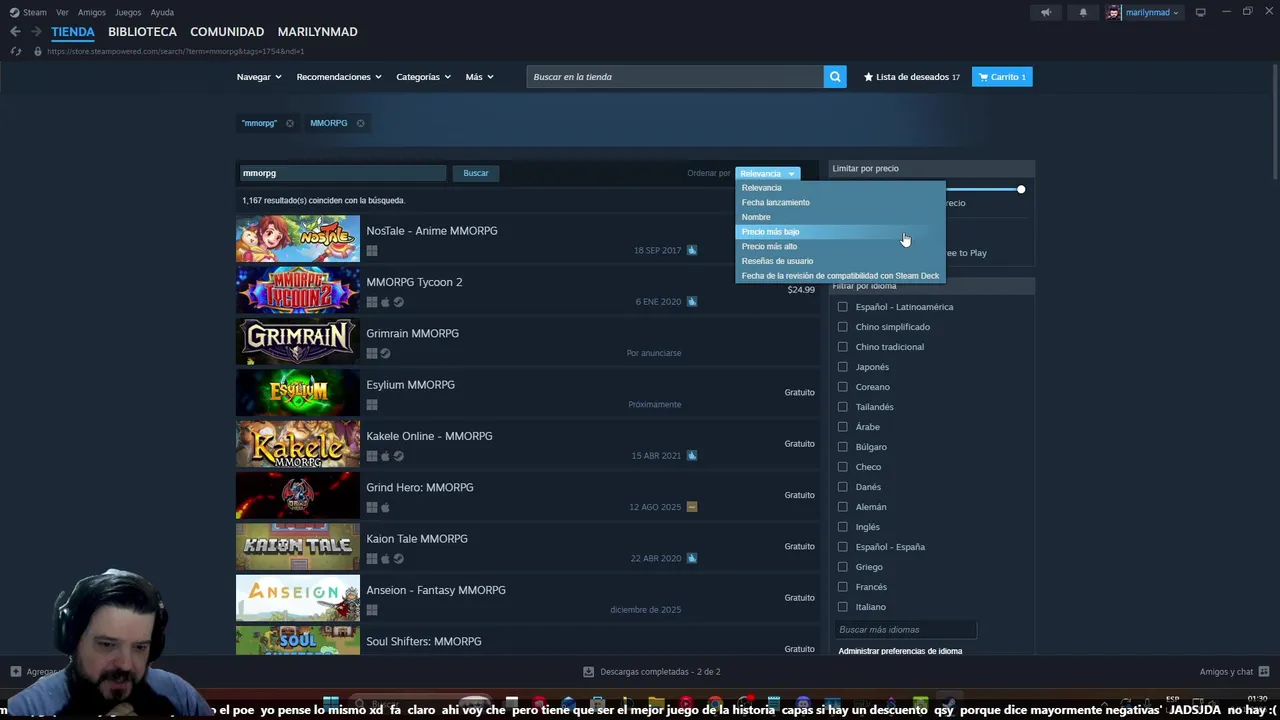Click Steam Deck status icon for Kaion Tale

click(691, 558)
